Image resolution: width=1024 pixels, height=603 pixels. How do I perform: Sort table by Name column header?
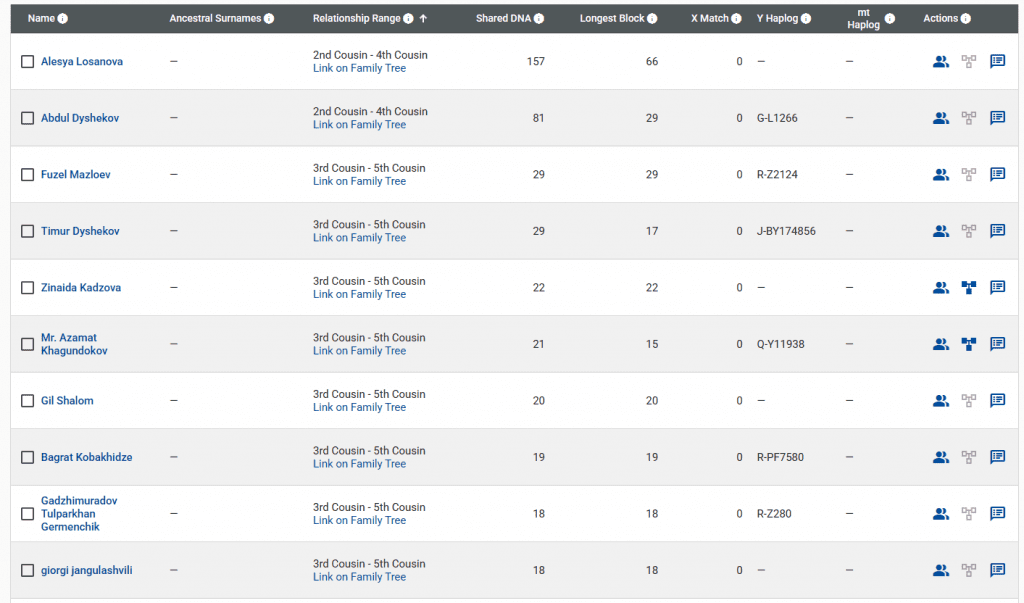pos(41,19)
